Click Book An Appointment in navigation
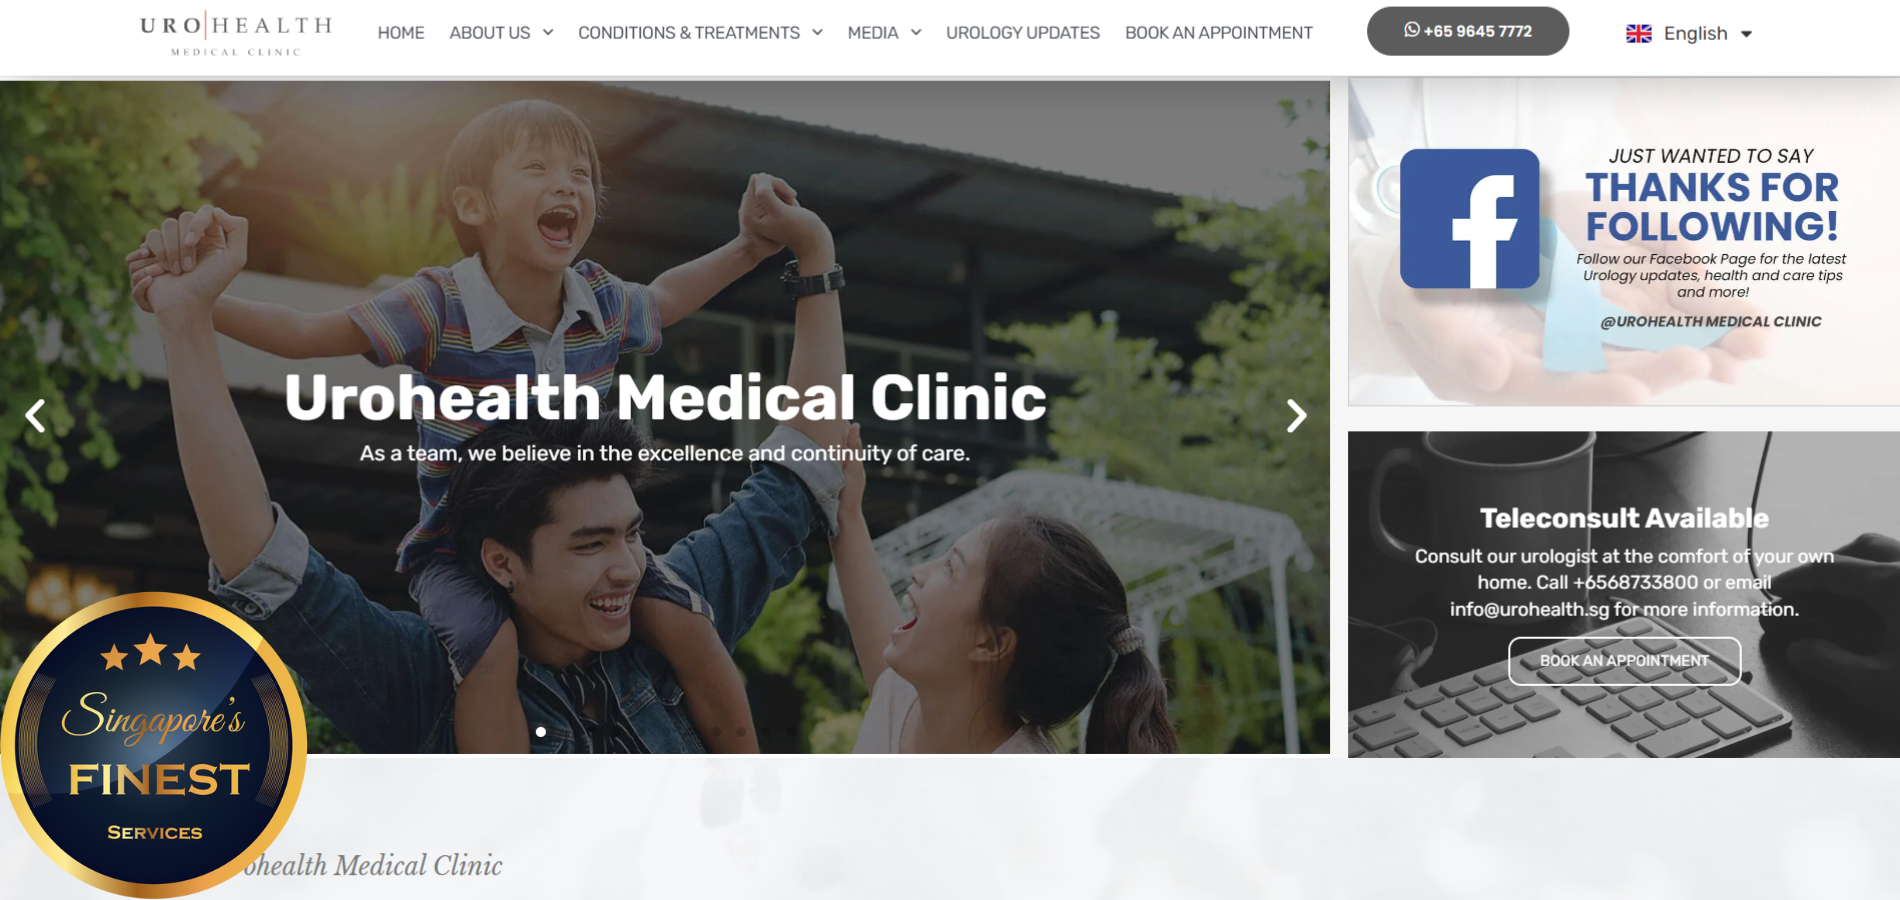This screenshot has height=900, width=1900. (x=1218, y=33)
